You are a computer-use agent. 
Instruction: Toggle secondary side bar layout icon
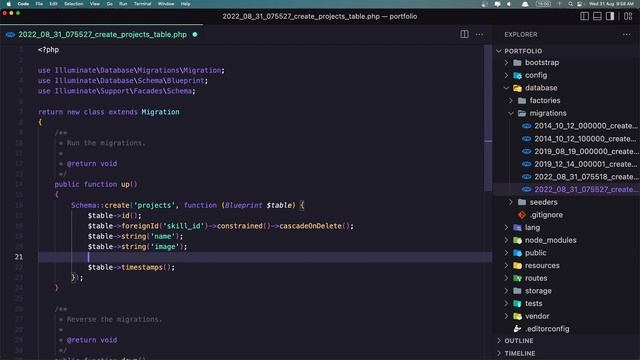coord(610,16)
